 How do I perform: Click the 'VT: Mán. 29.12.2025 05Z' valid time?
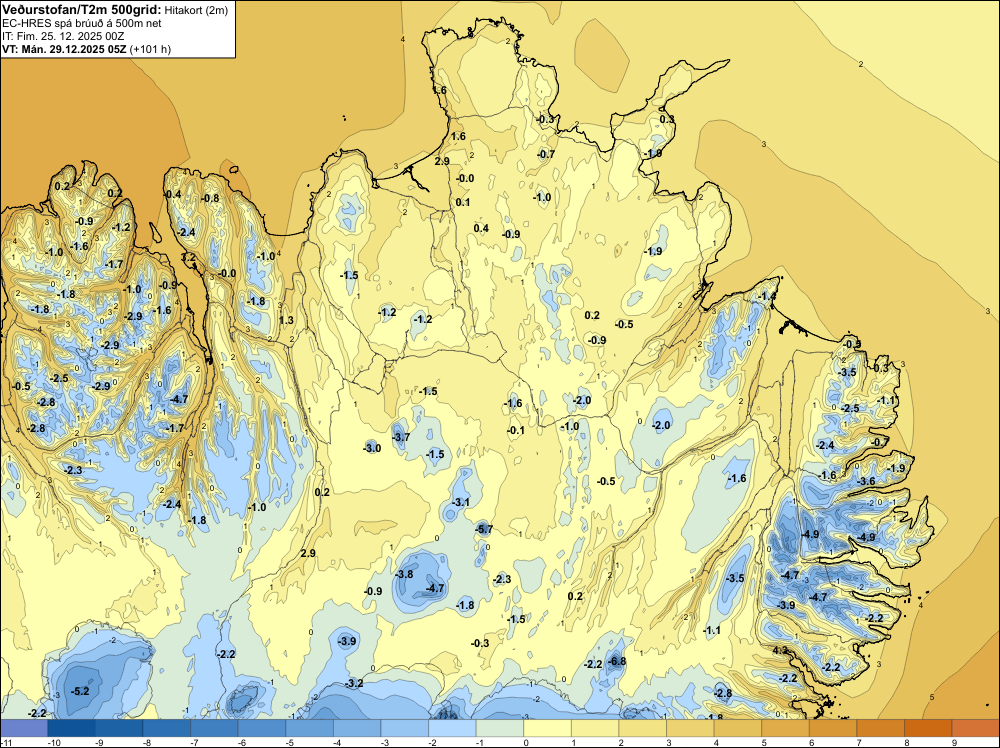(x=64, y=49)
